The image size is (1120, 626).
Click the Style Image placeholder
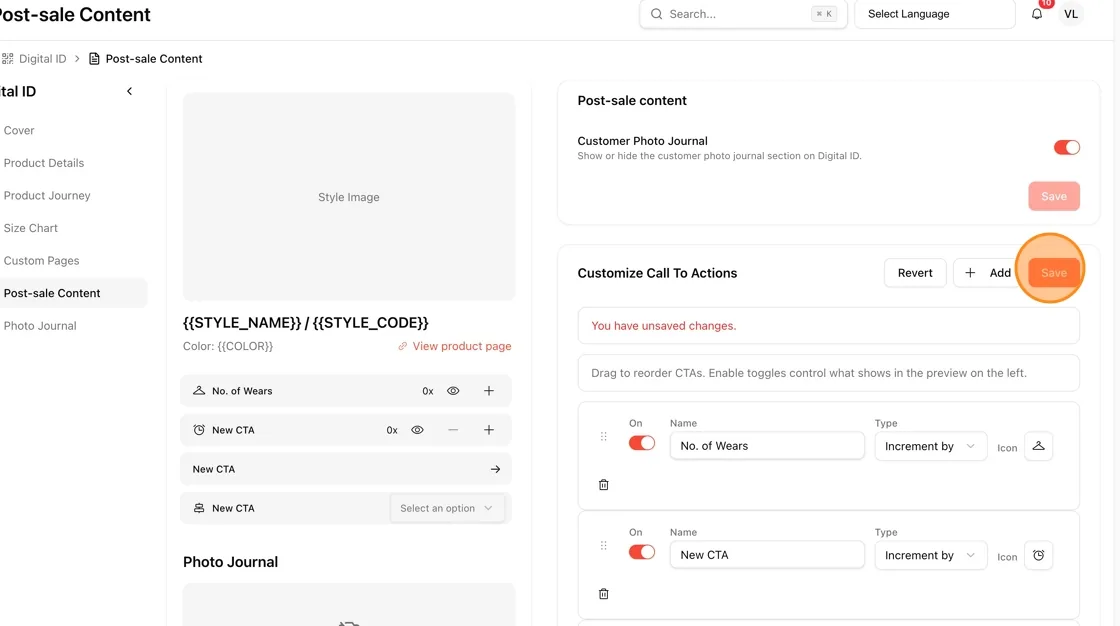pos(349,197)
